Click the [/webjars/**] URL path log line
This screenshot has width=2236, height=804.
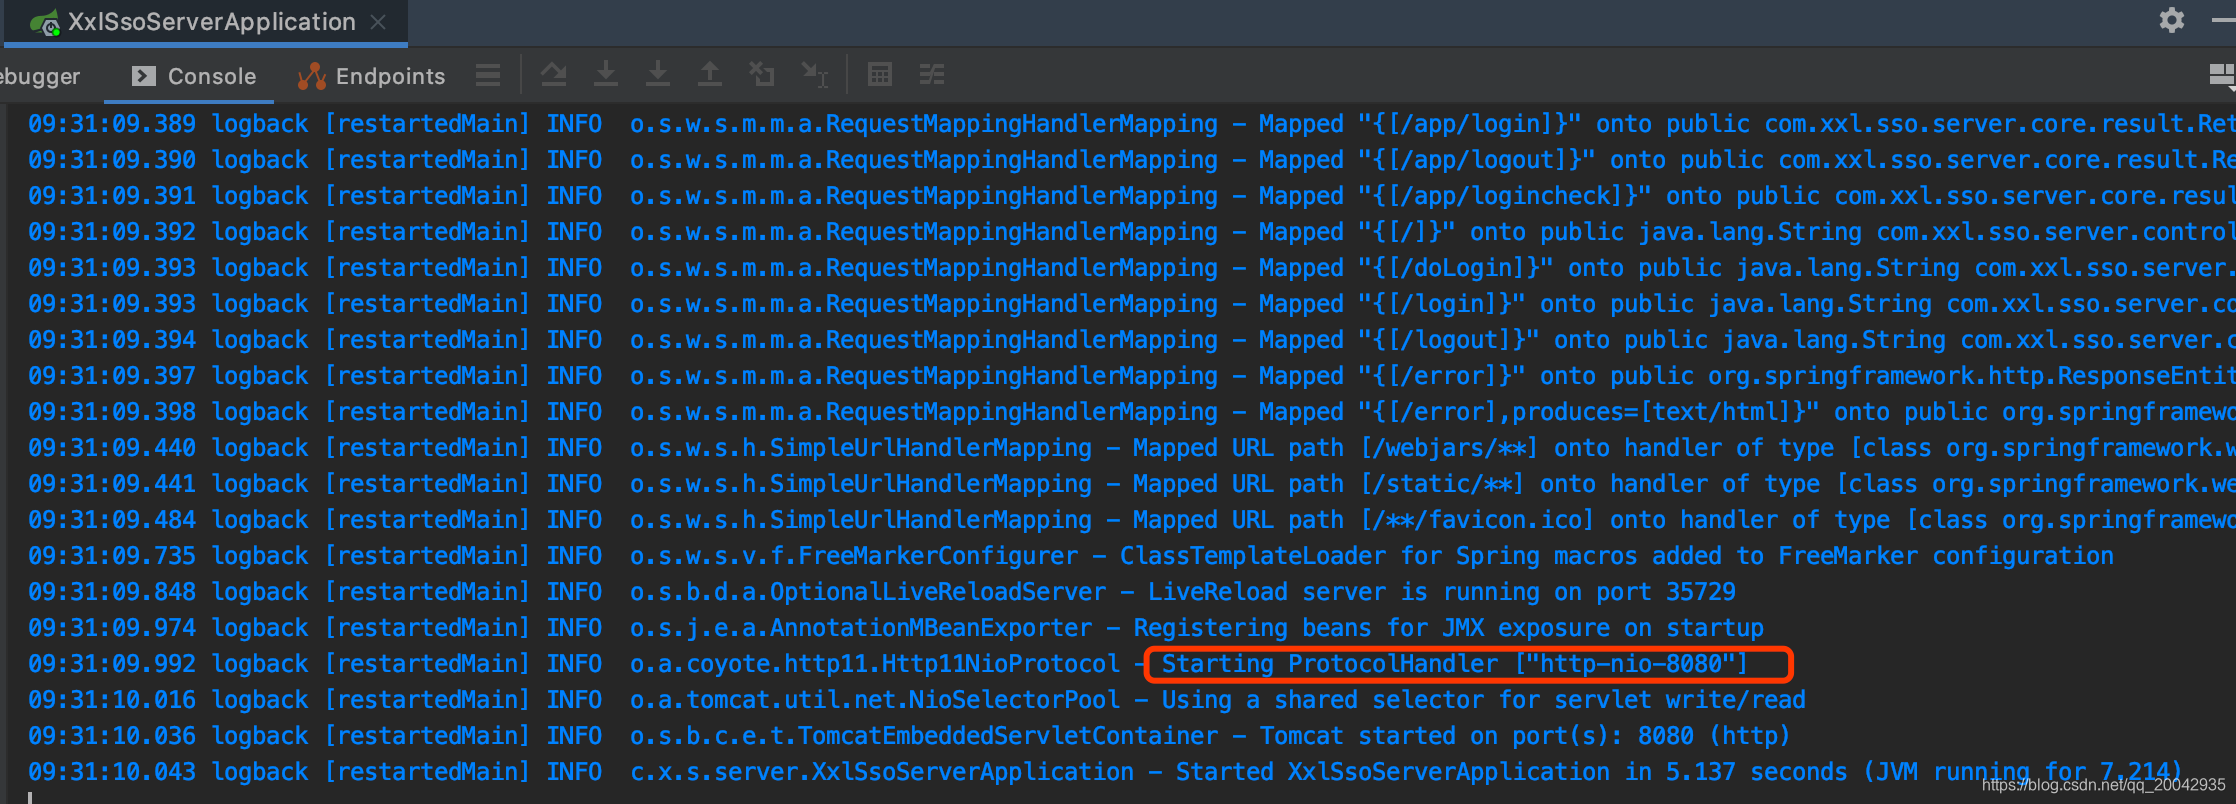(x=1130, y=448)
